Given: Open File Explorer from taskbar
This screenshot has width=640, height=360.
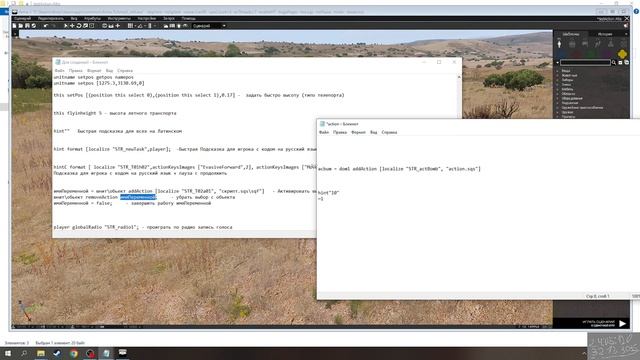Looking at the screenshot, I should click(x=41, y=353).
